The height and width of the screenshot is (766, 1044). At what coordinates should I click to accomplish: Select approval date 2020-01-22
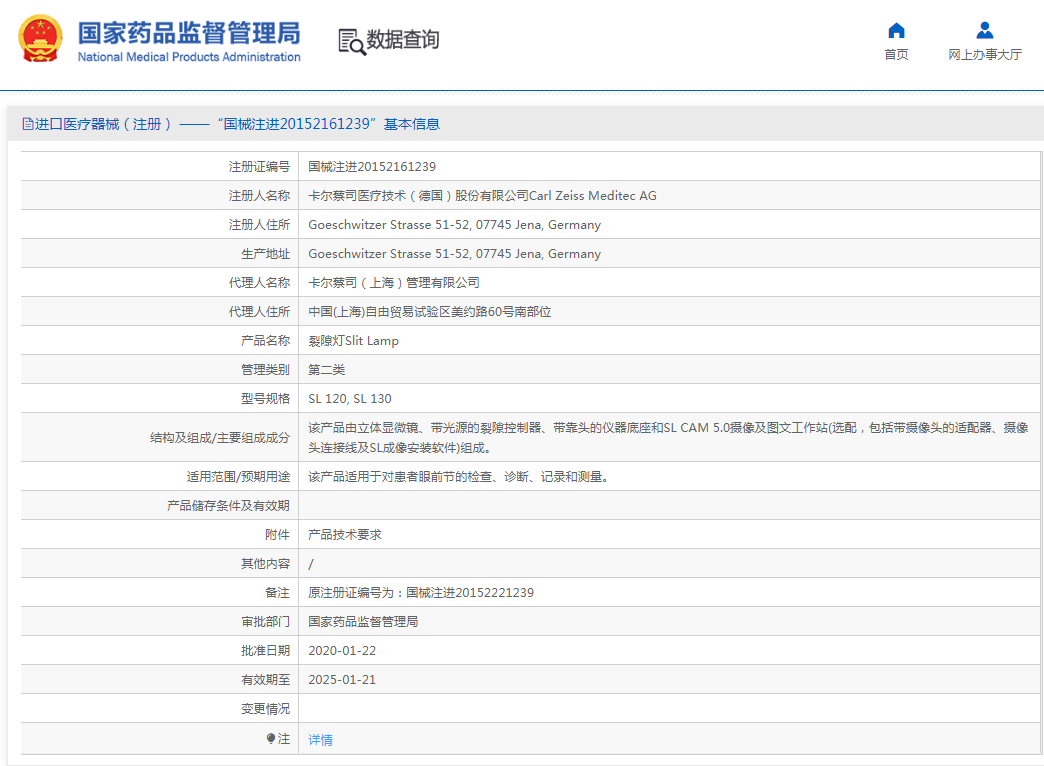coord(342,651)
